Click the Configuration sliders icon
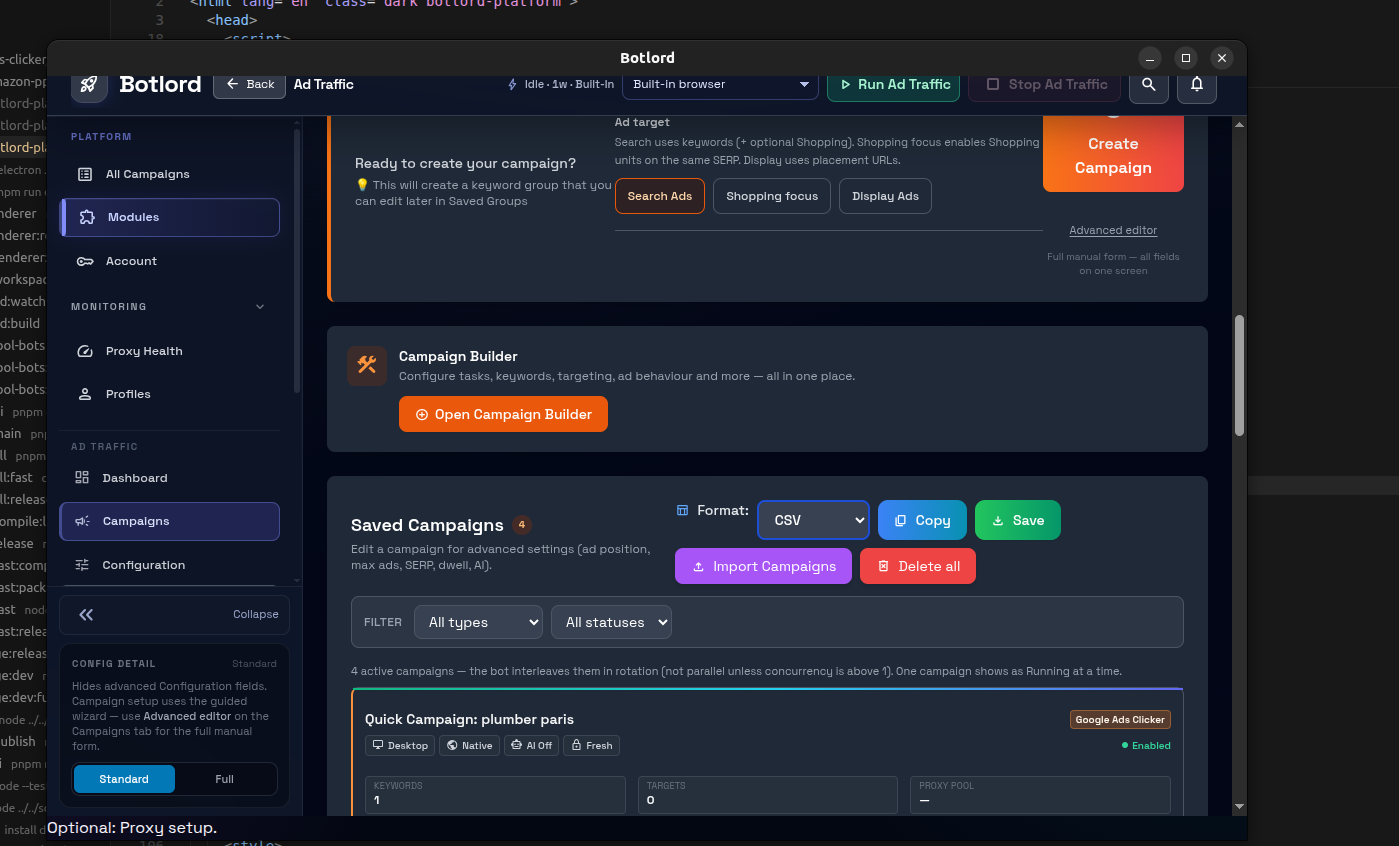1399x846 pixels. [82, 565]
